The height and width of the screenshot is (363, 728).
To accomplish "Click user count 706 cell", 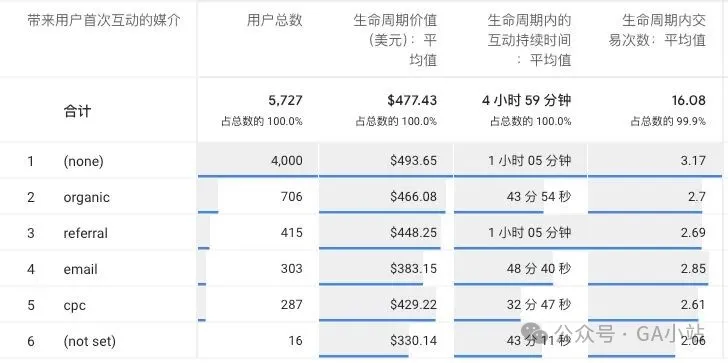I will (x=291, y=197).
